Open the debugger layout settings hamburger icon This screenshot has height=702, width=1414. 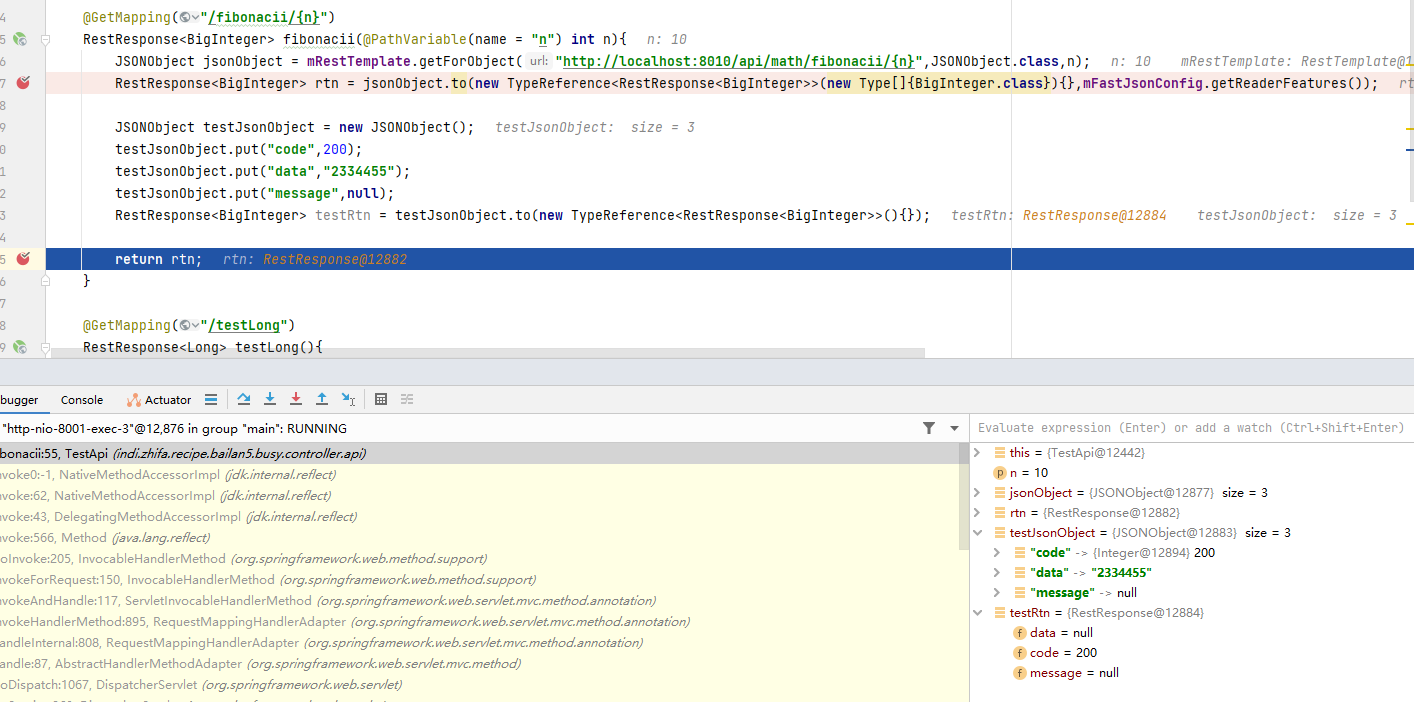[210, 399]
